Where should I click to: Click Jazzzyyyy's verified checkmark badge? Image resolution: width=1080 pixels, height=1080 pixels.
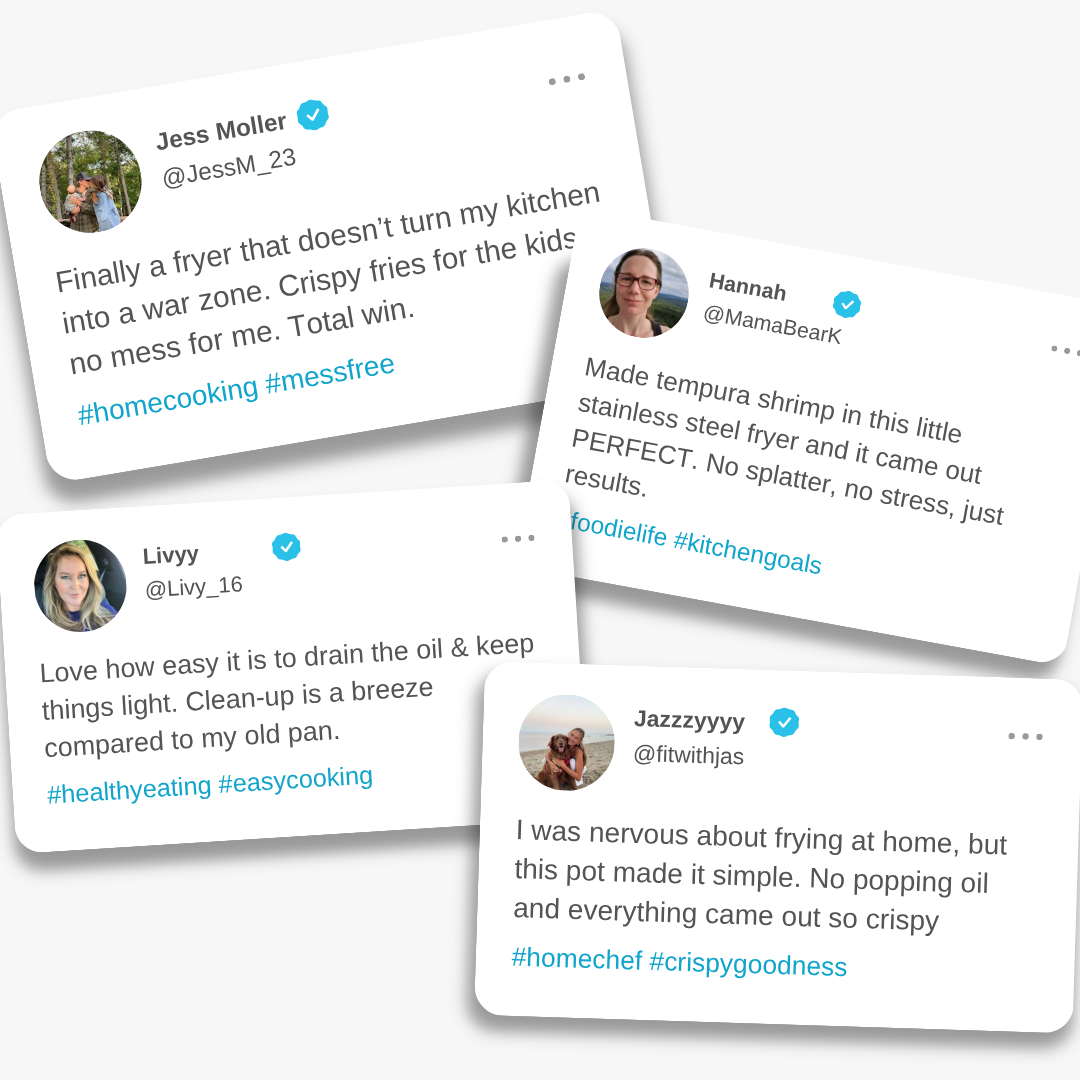coord(784,722)
